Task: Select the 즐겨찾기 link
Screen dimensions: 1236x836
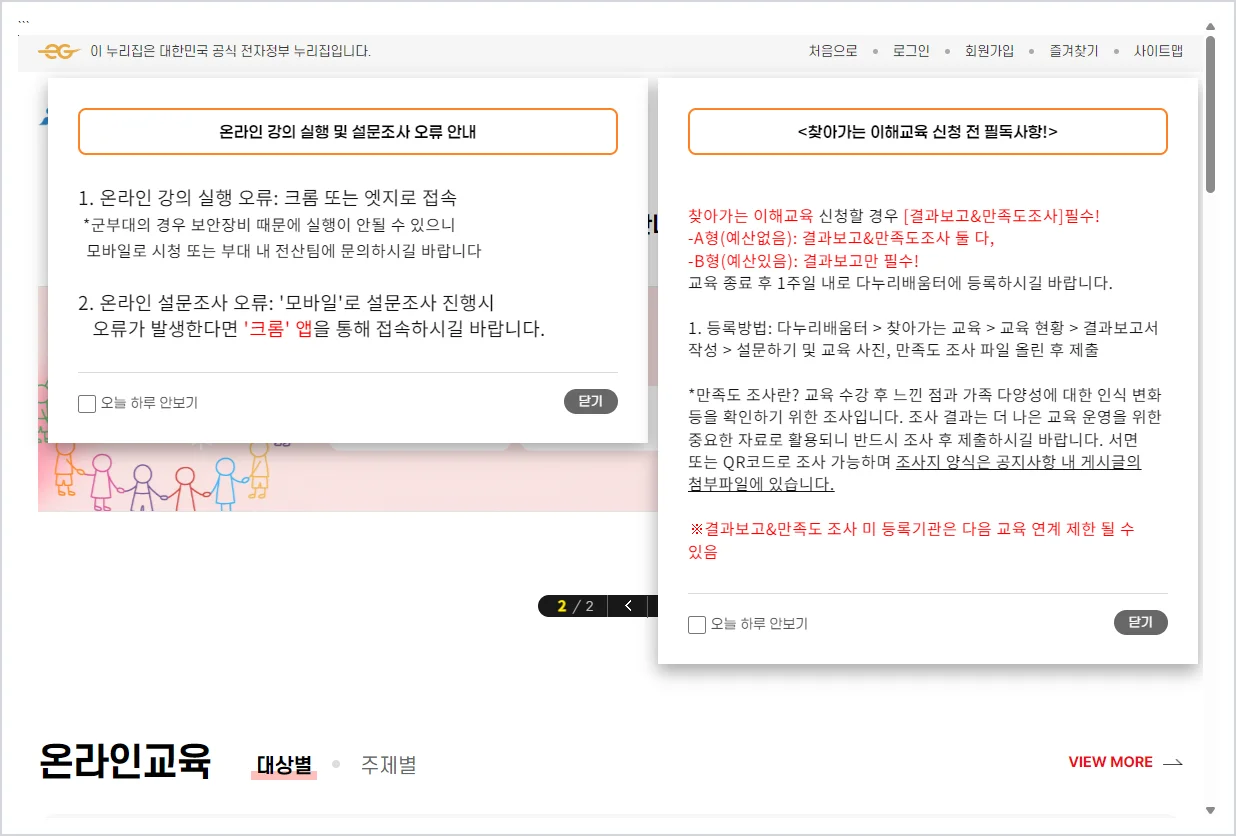Action: tap(1073, 51)
